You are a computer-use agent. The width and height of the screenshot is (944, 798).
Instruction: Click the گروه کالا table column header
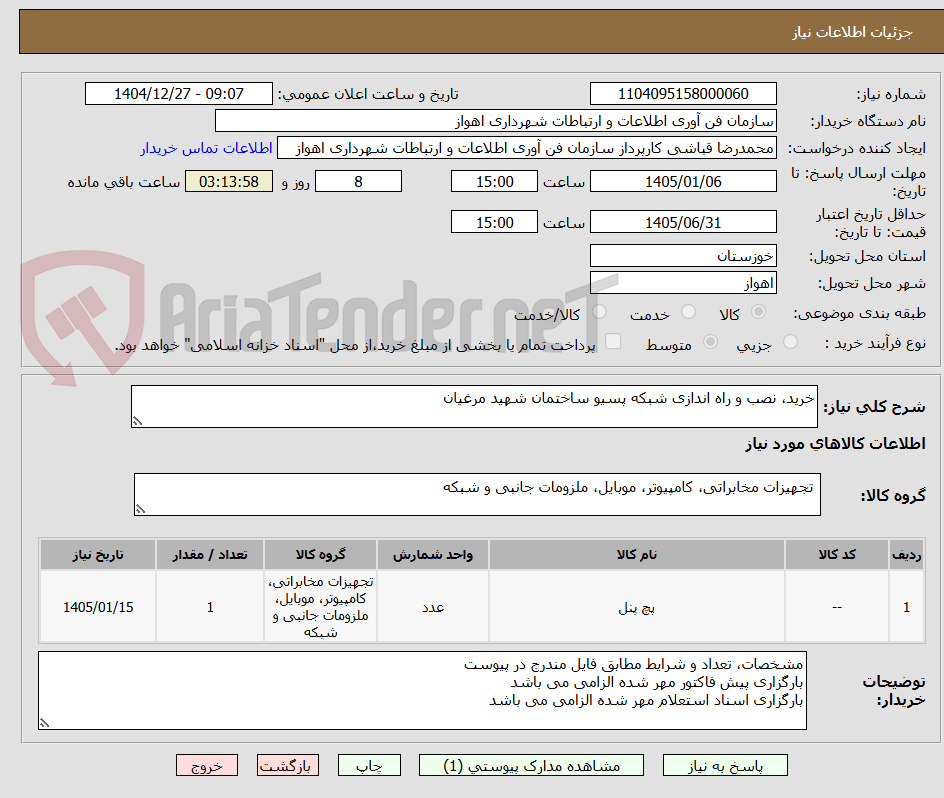(x=320, y=555)
